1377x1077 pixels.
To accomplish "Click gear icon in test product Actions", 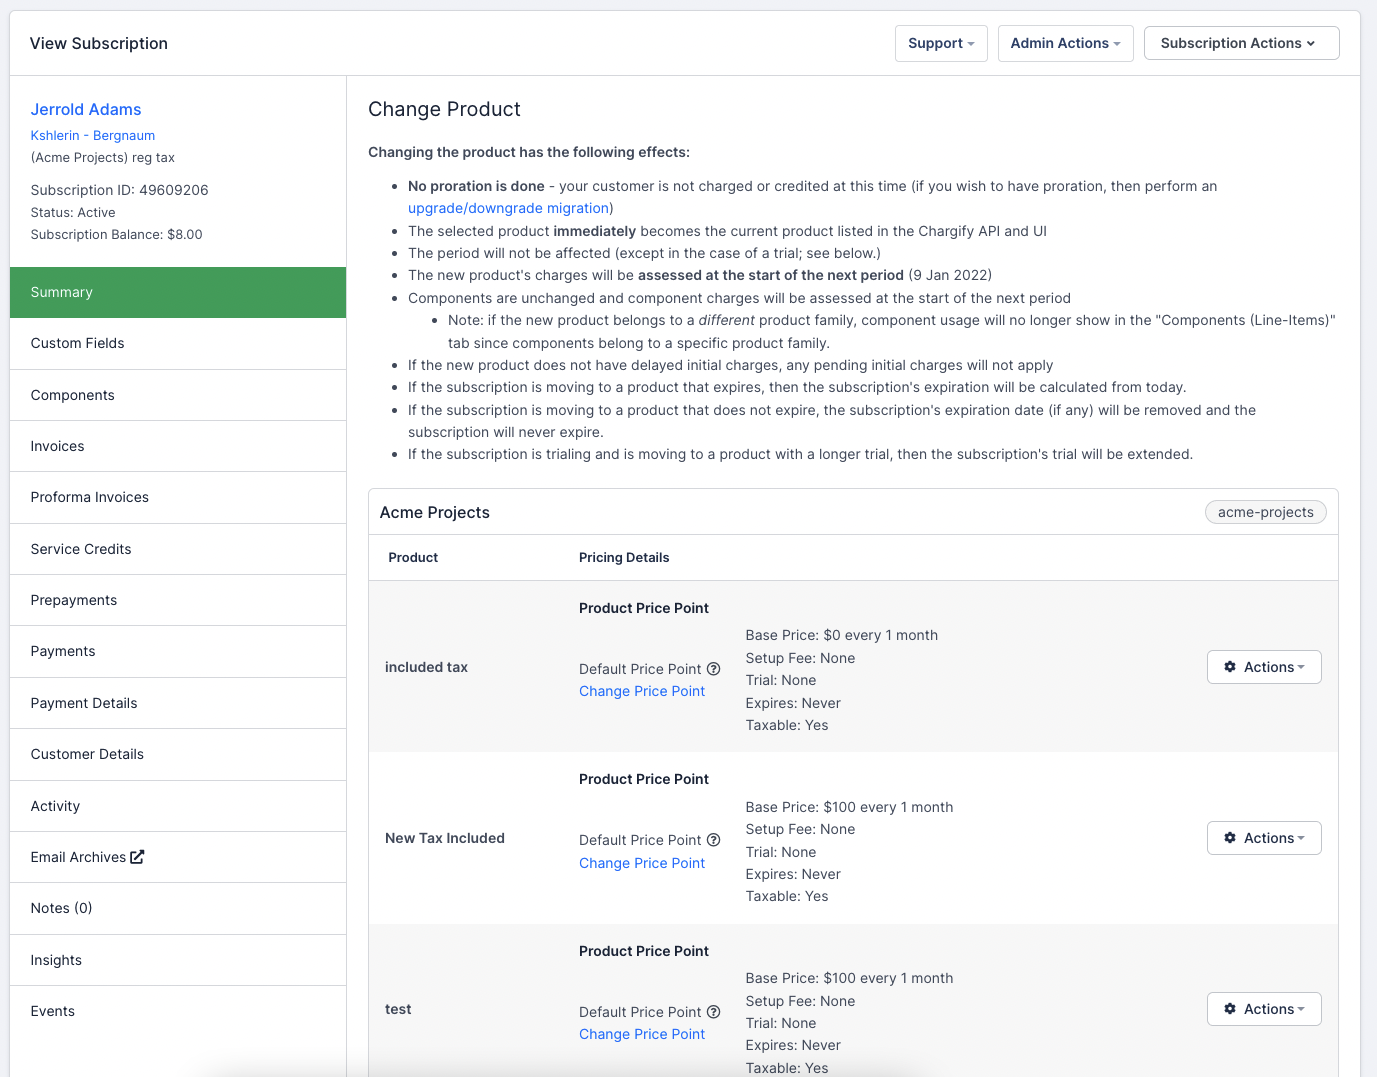I will pos(1230,1009).
